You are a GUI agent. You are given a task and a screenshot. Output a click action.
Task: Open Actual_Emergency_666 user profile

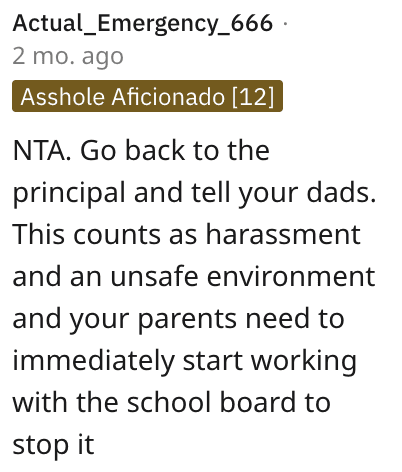click(143, 24)
